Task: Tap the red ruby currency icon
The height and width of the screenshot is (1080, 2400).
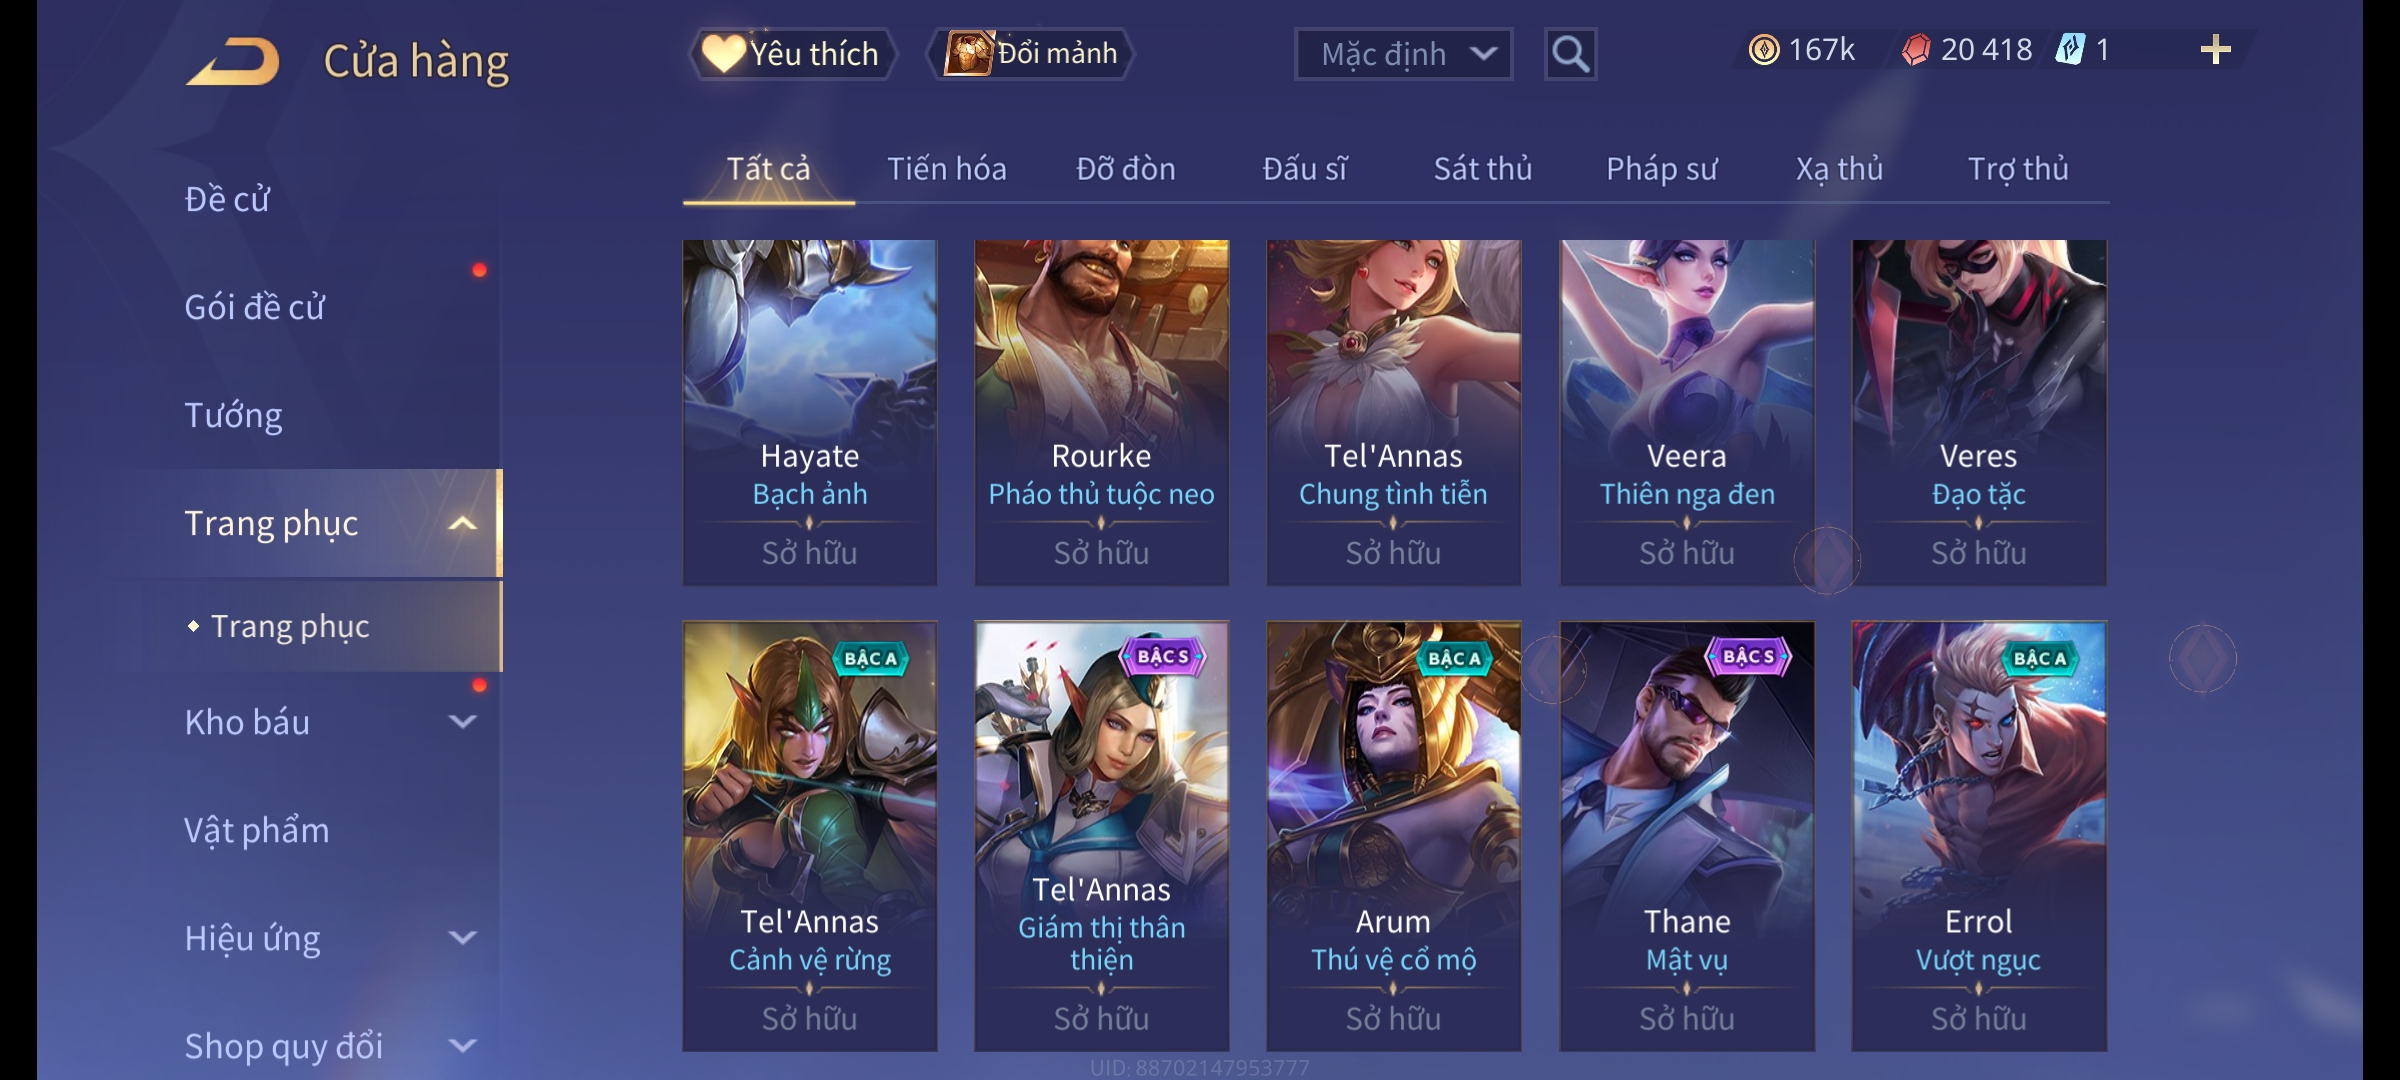Action: tap(1916, 50)
